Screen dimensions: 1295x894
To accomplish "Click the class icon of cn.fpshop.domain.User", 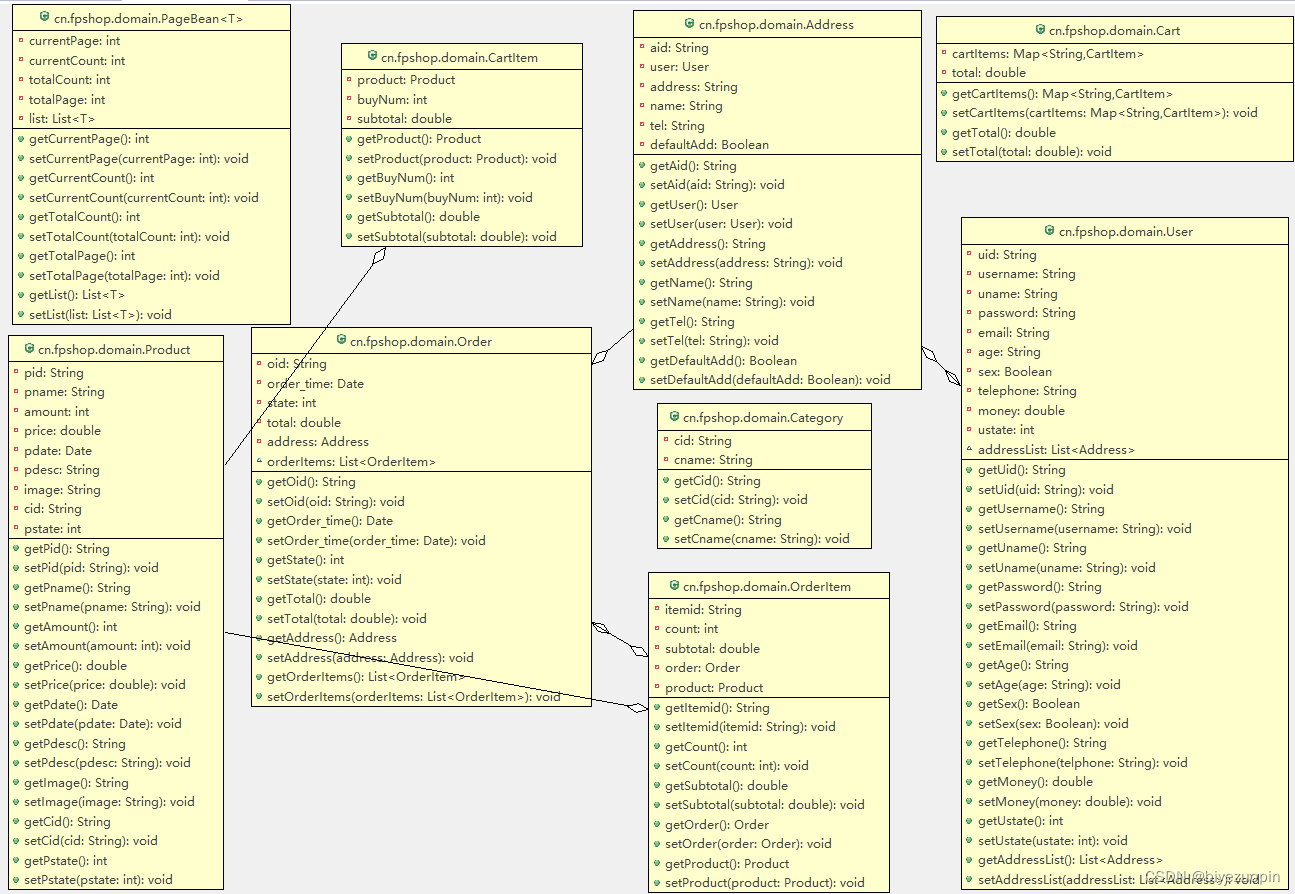I will (x=1049, y=231).
